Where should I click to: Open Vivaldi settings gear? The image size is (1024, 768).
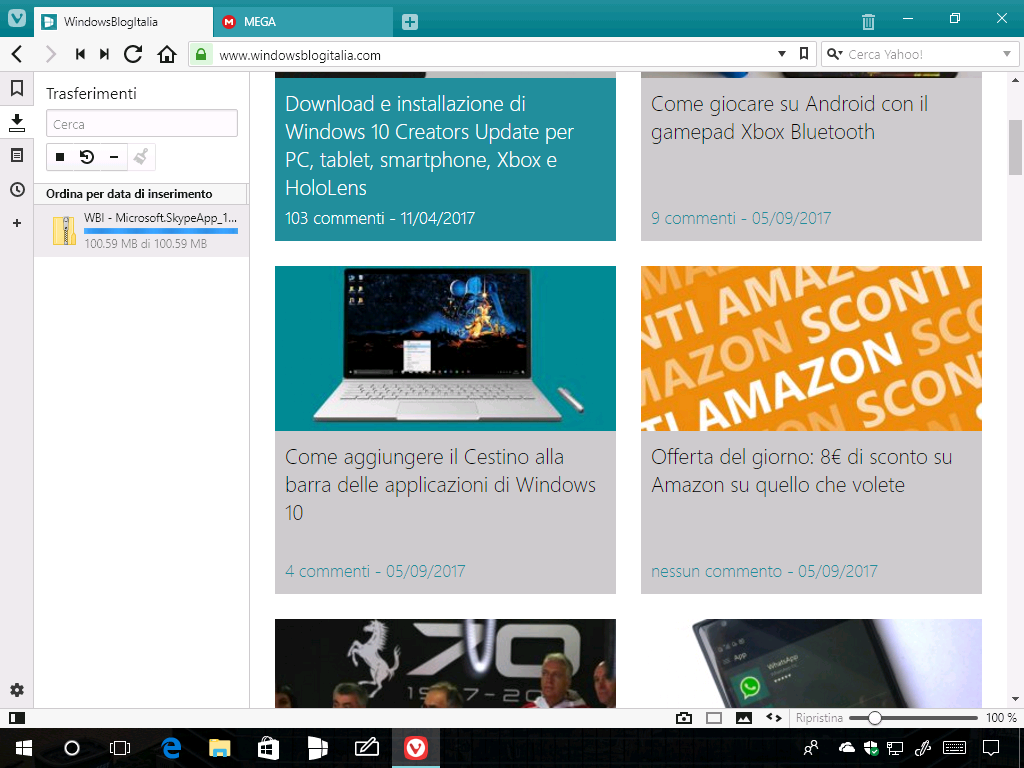[17, 690]
